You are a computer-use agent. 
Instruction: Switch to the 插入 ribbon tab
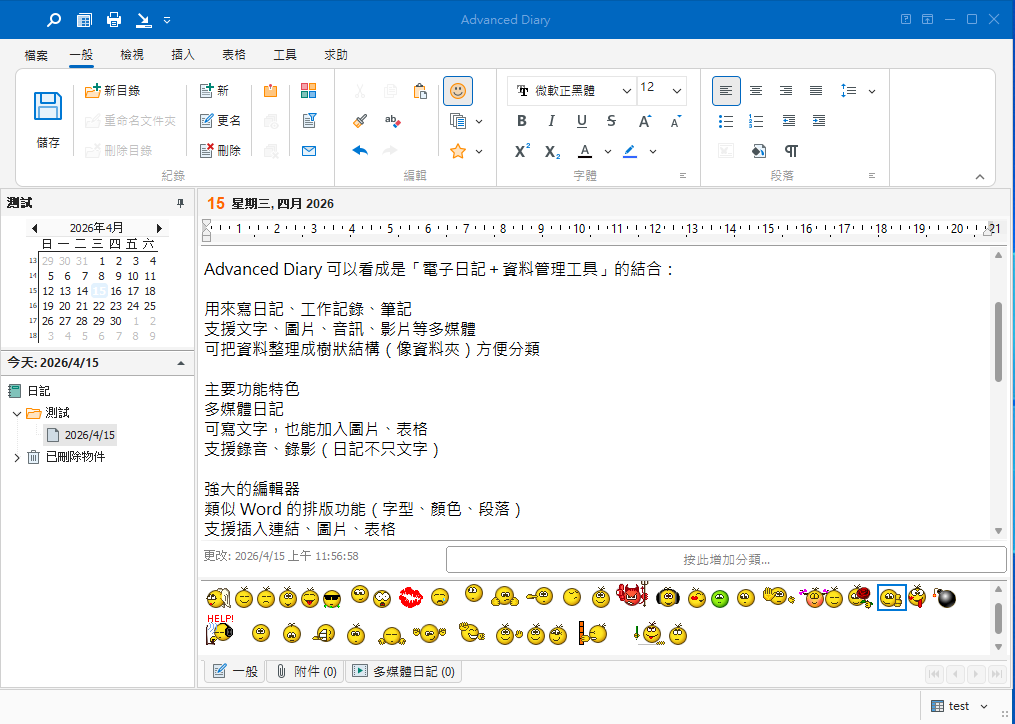pyautogui.click(x=183, y=55)
